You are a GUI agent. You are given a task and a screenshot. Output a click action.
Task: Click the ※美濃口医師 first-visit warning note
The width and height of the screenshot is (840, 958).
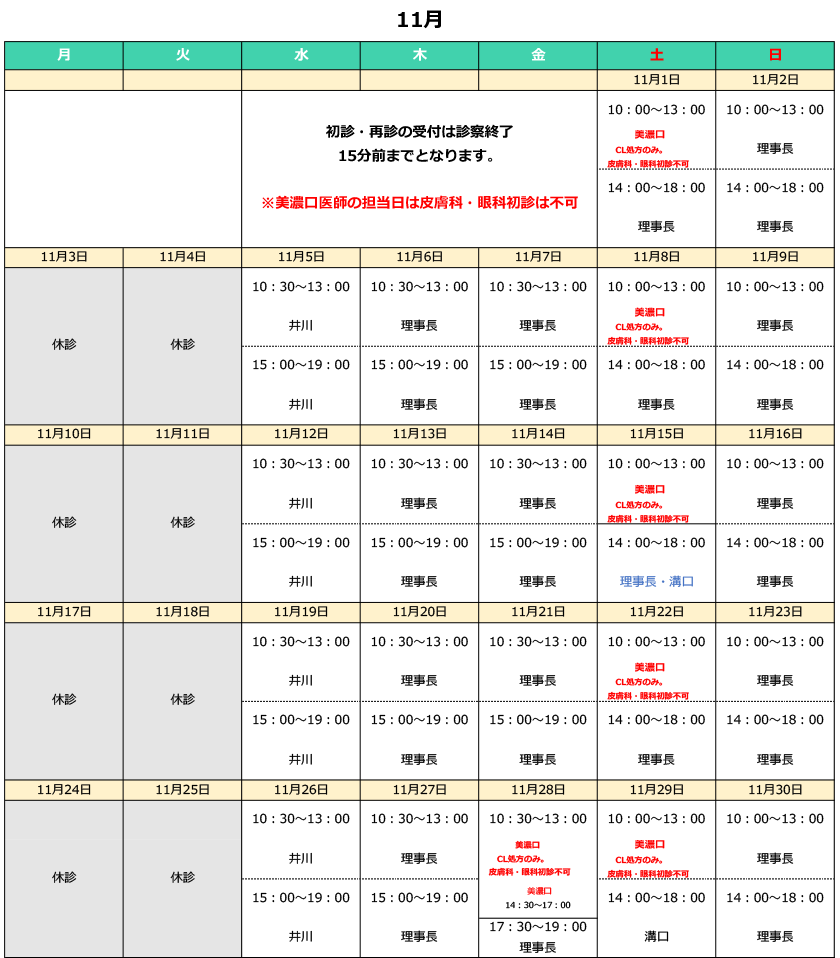tap(417, 203)
